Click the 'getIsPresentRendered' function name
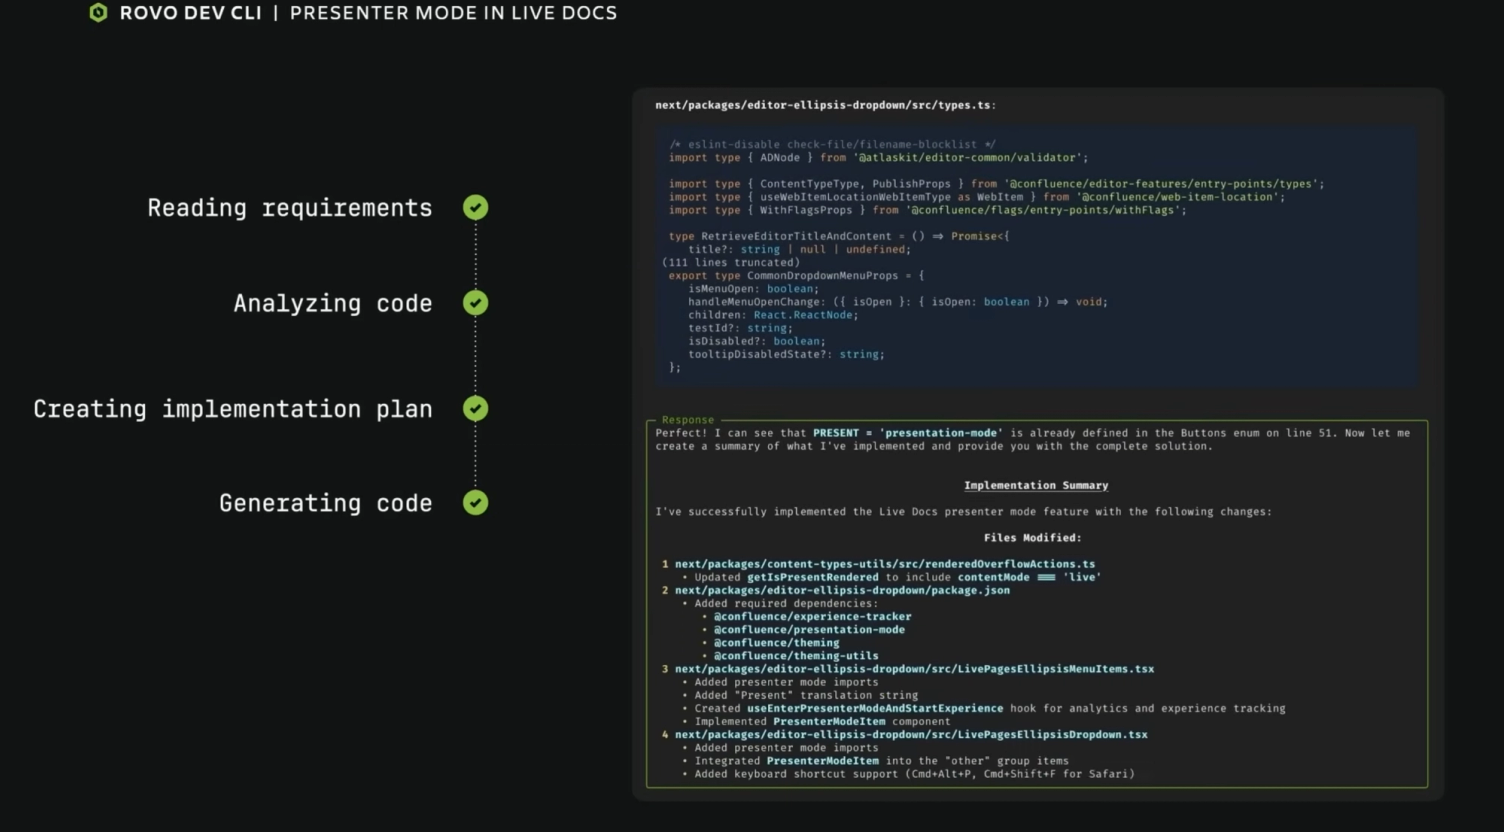 click(x=813, y=577)
